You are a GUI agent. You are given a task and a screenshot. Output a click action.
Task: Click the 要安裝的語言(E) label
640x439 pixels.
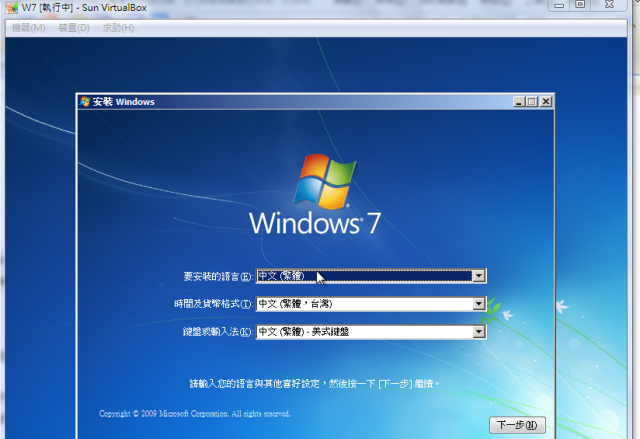click(218, 277)
